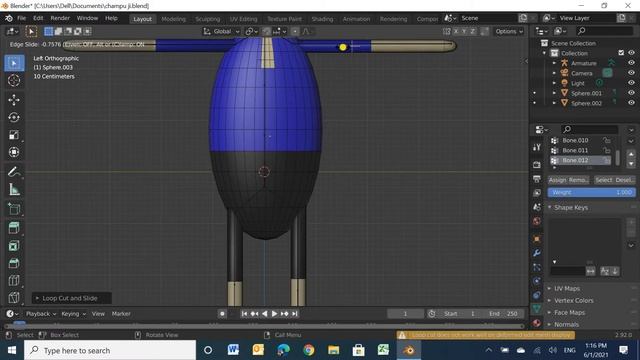640x360 pixels.
Task: Open the Material properties tab
Action: (537, 323)
